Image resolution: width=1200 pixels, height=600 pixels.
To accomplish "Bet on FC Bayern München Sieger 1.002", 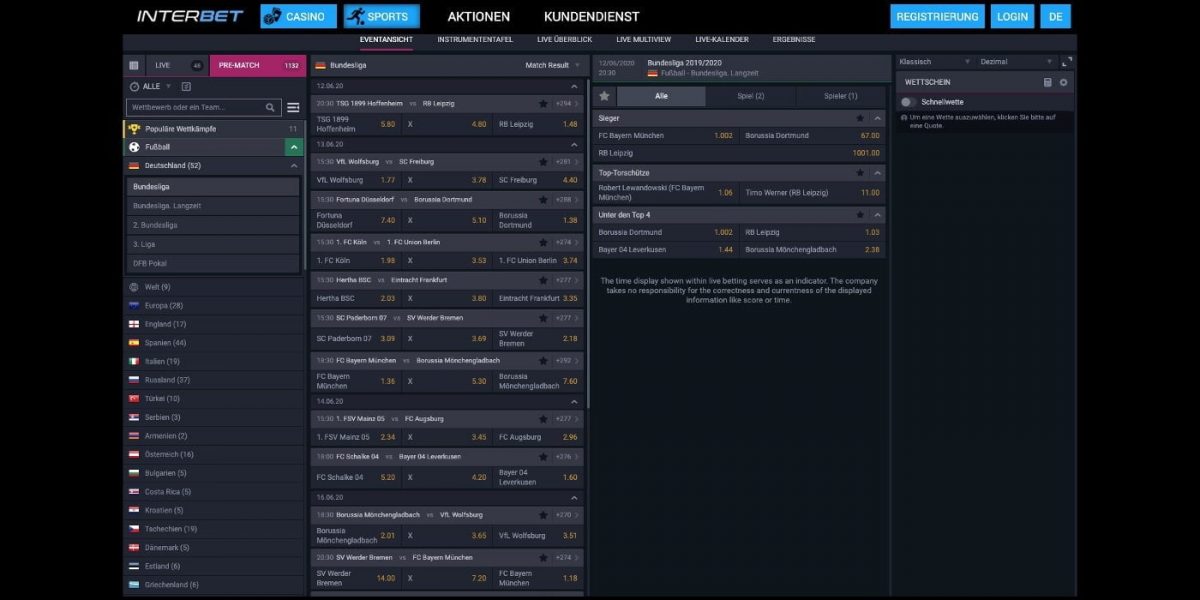I will (665, 135).
